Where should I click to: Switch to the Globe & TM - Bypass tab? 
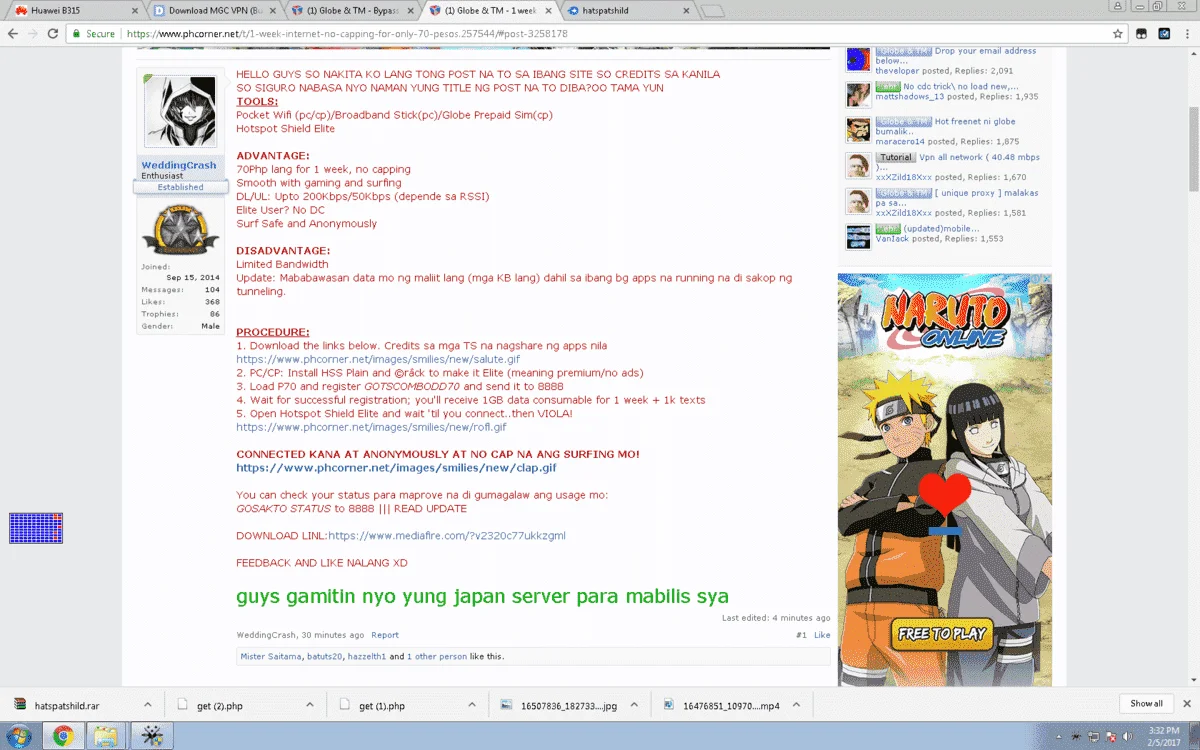350,10
